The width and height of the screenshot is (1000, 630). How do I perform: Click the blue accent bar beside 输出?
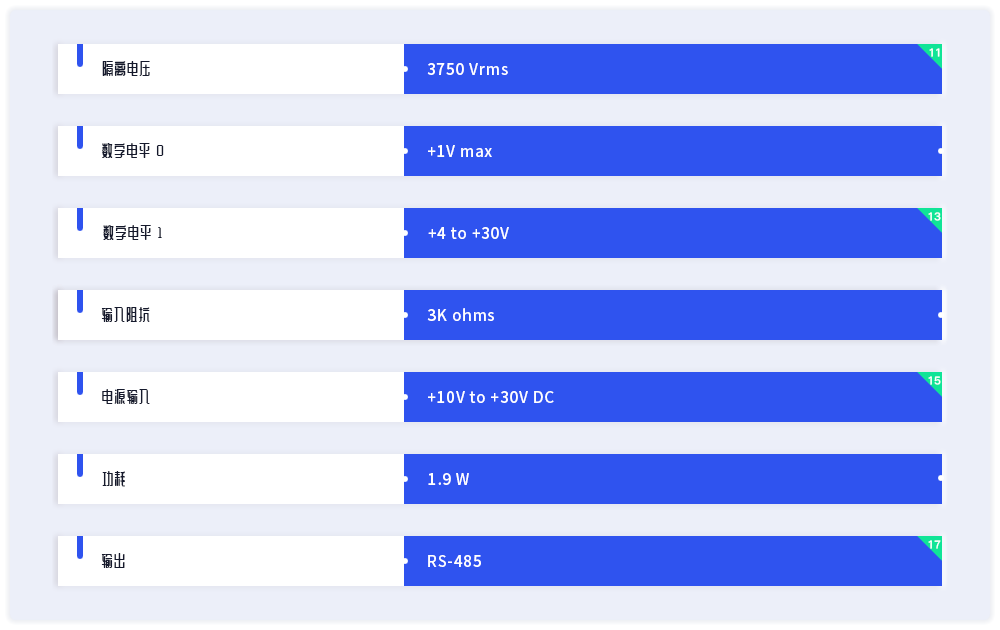(80, 548)
